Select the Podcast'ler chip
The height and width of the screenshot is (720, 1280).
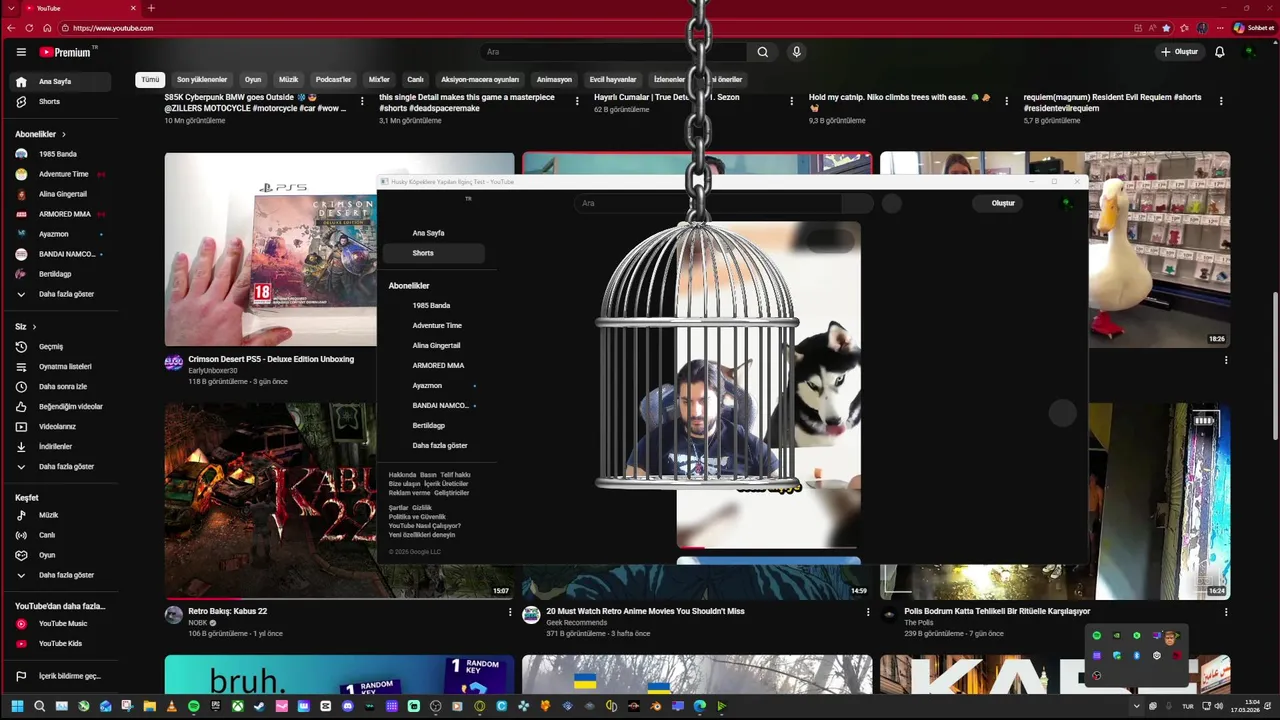(x=333, y=80)
